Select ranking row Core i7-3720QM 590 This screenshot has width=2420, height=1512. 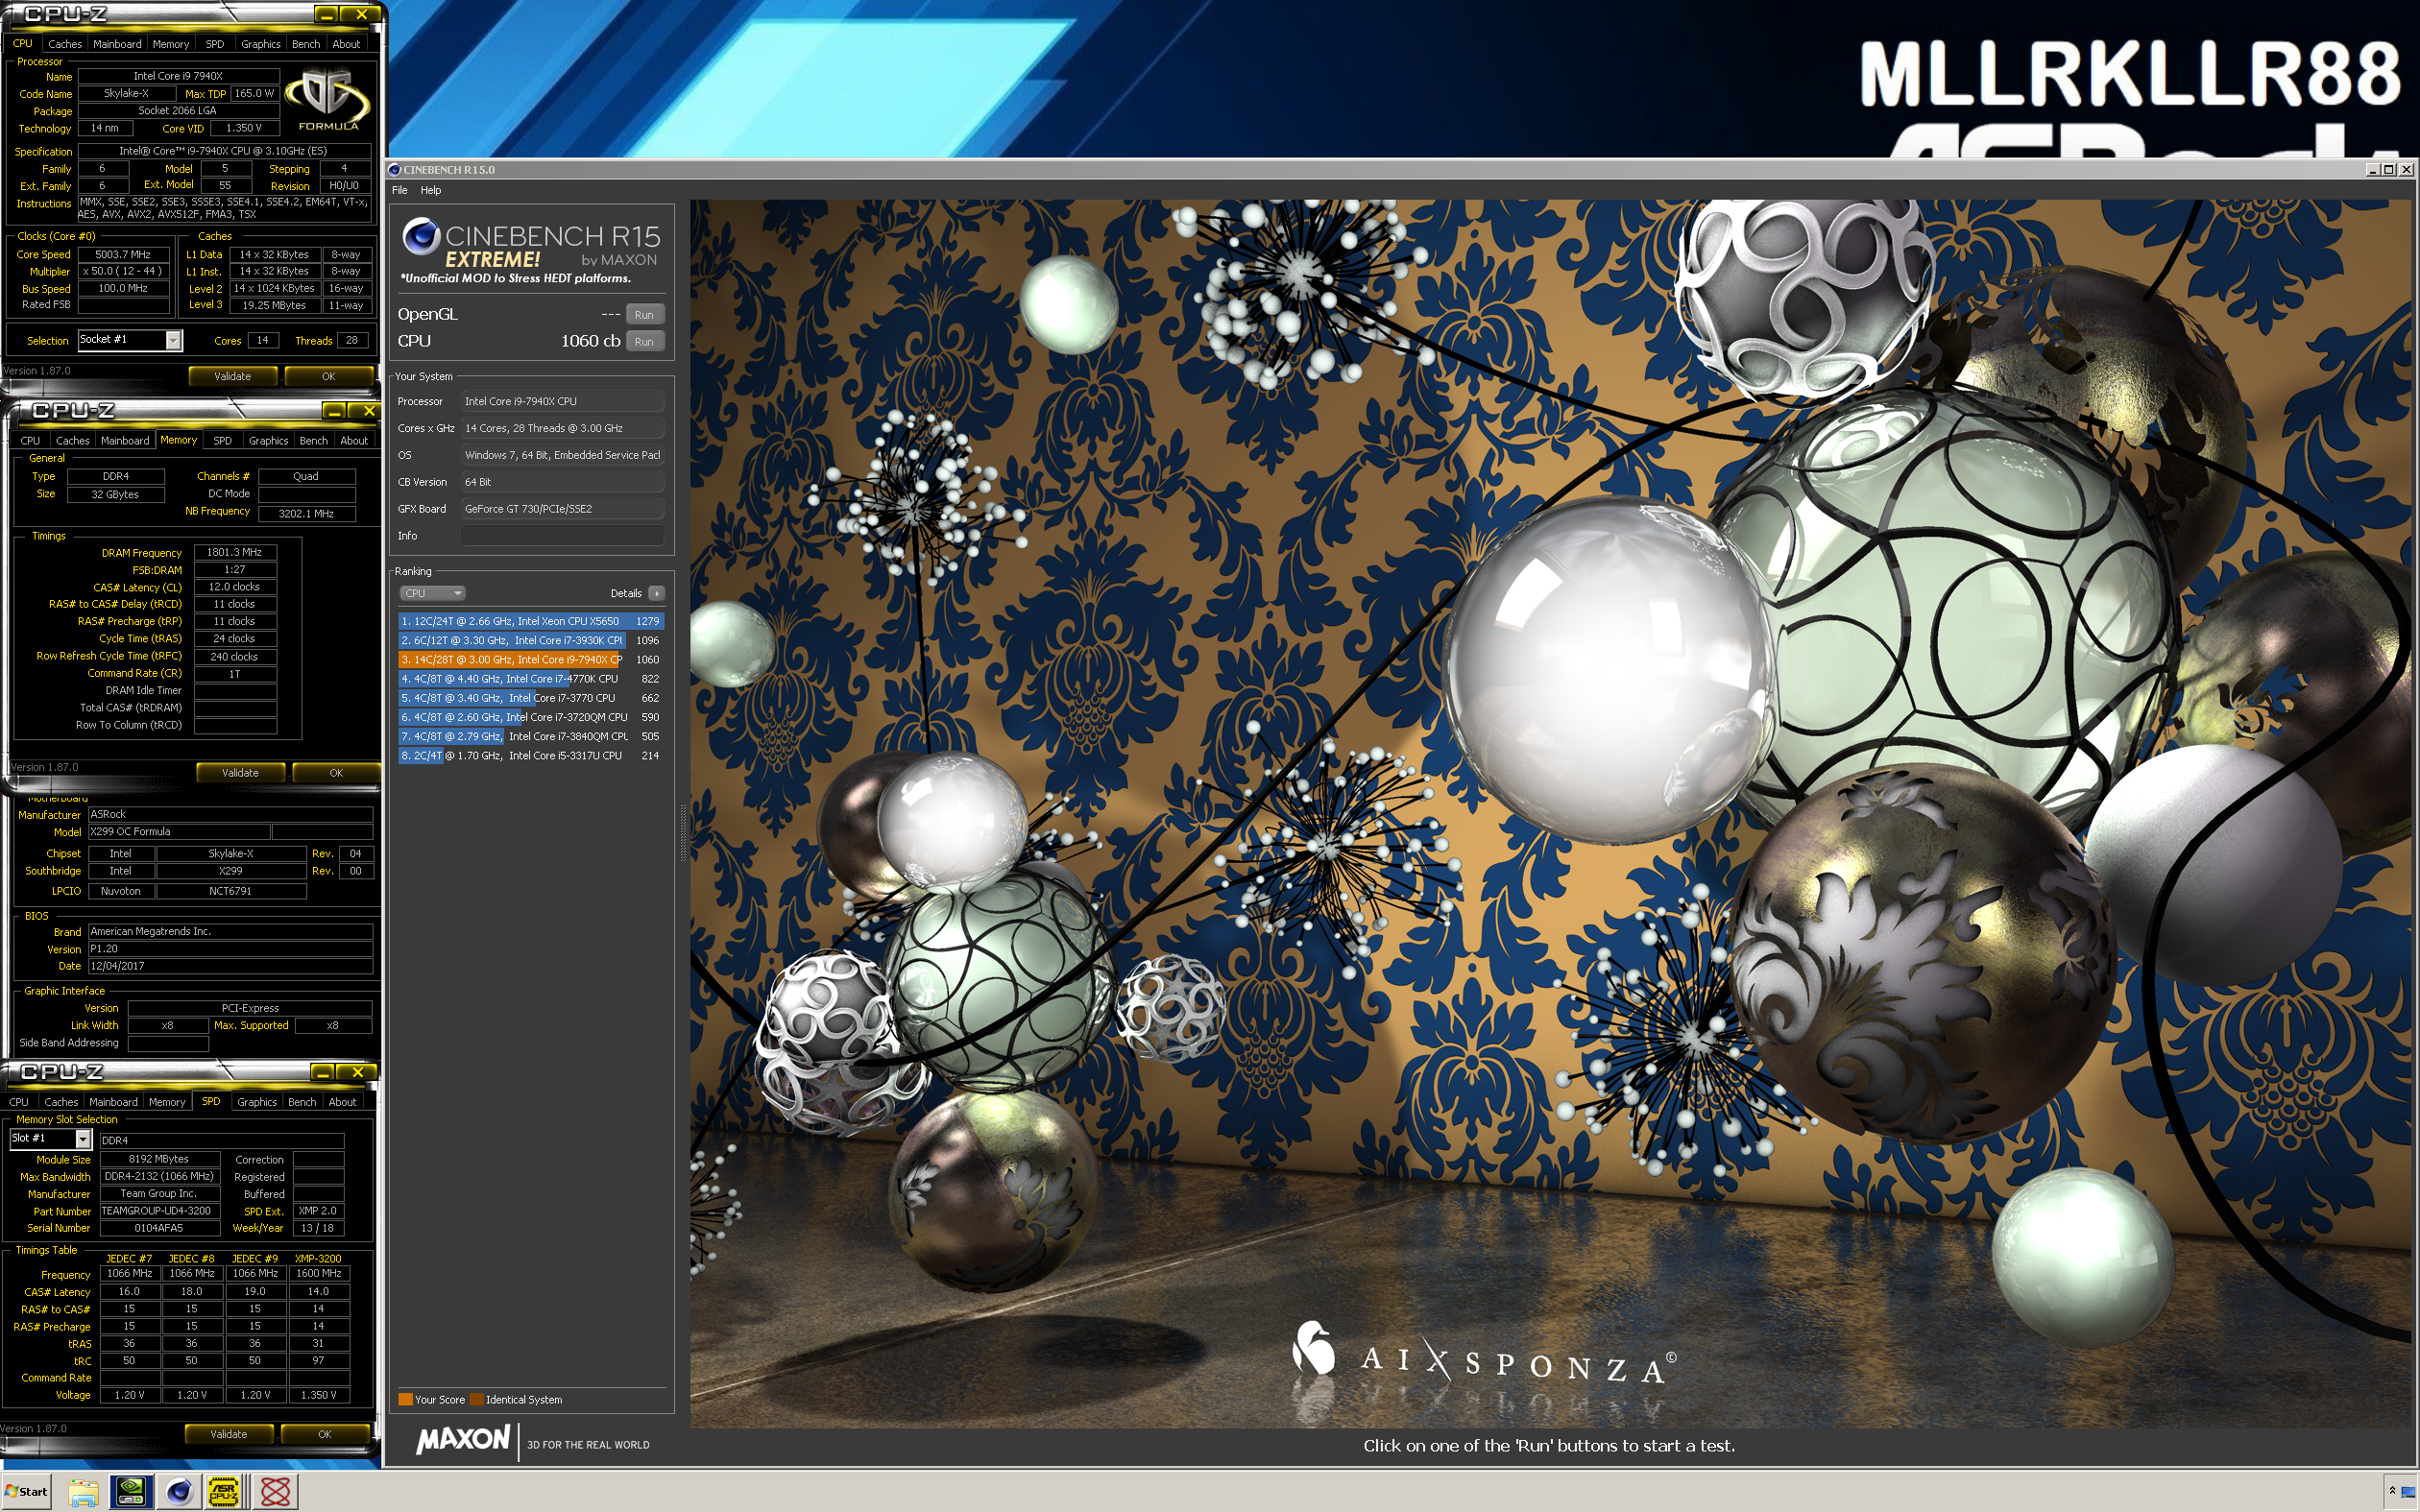pos(530,717)
